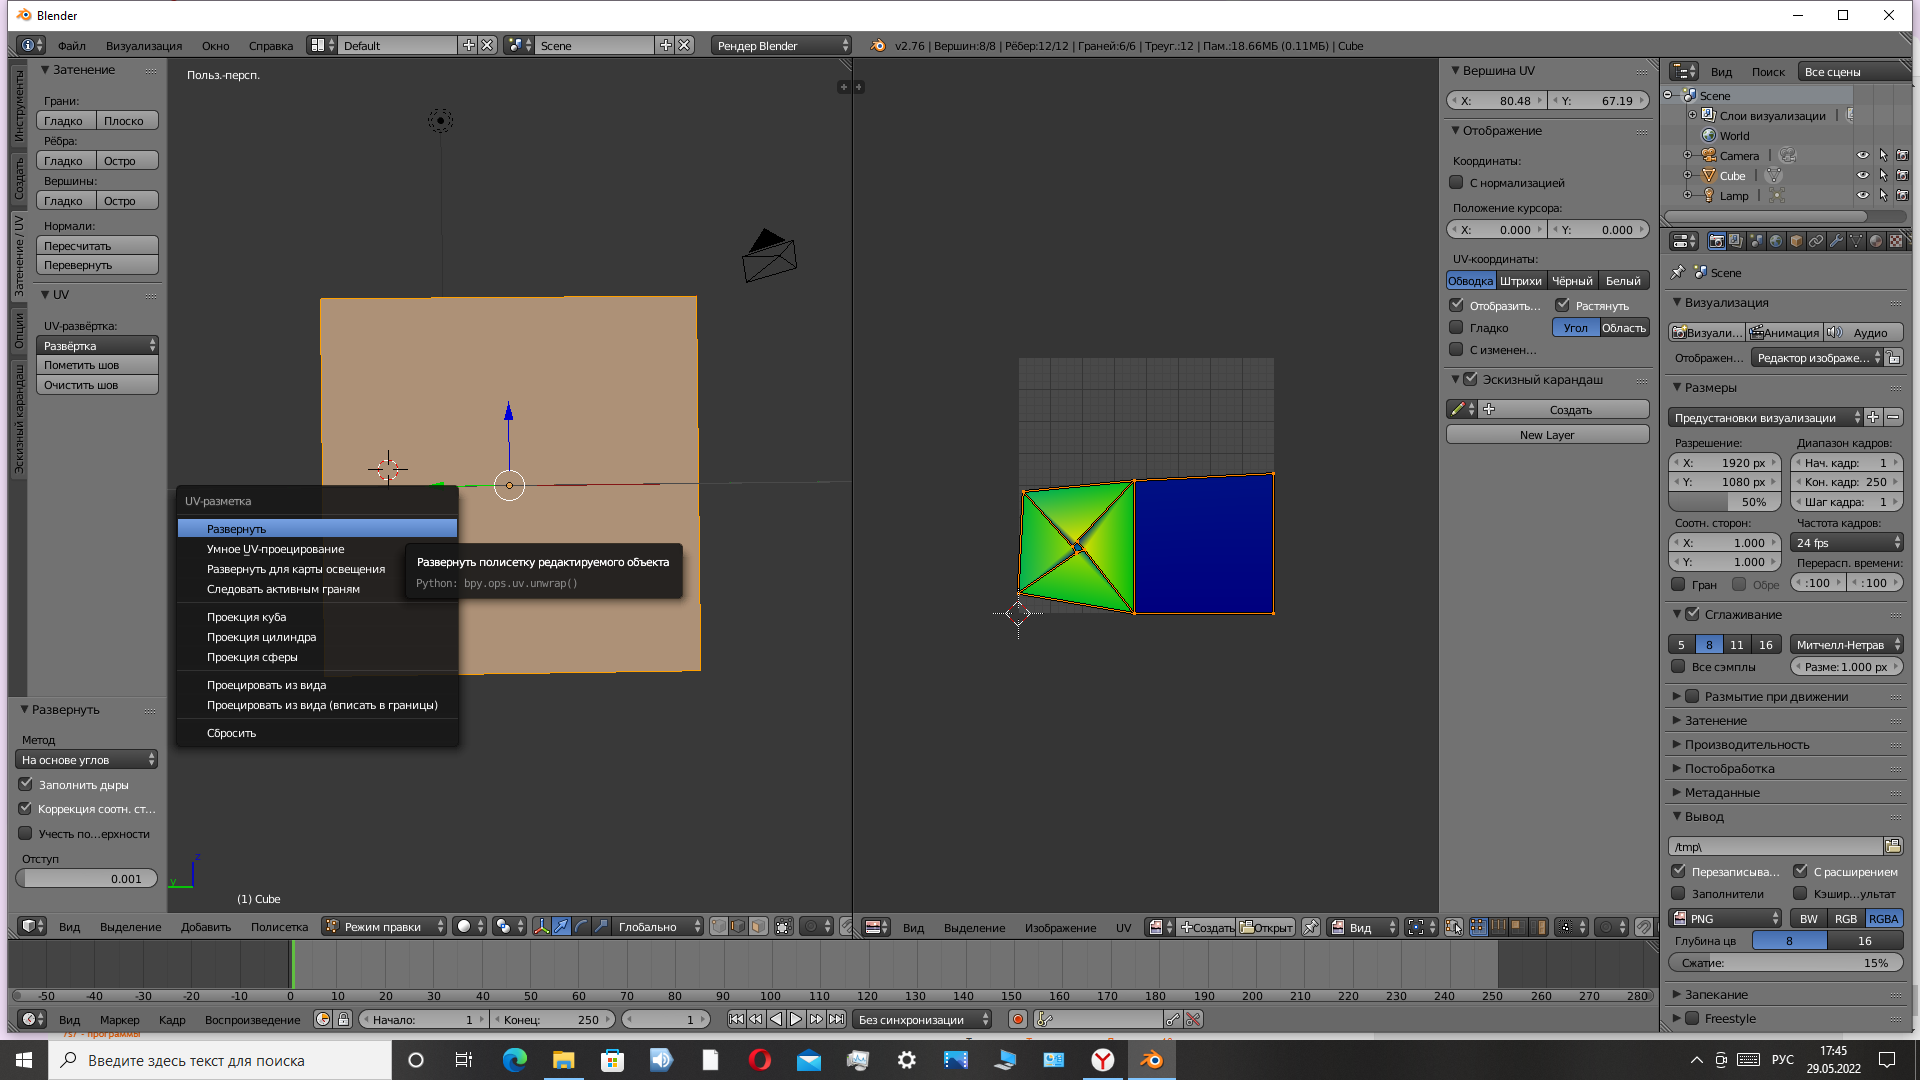
Task: Open the Modifiers wrench properties tab
Action: tap(1836, 241)
